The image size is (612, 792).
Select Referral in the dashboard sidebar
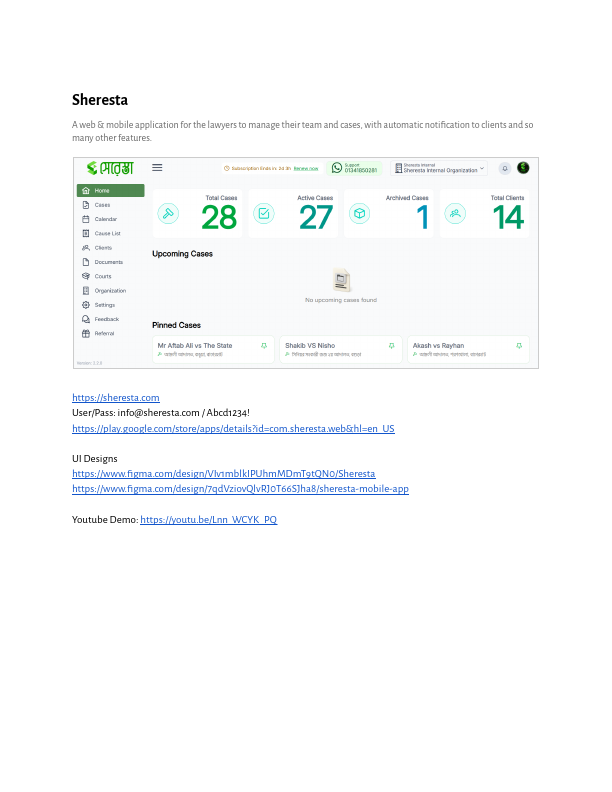click(111, 333)
